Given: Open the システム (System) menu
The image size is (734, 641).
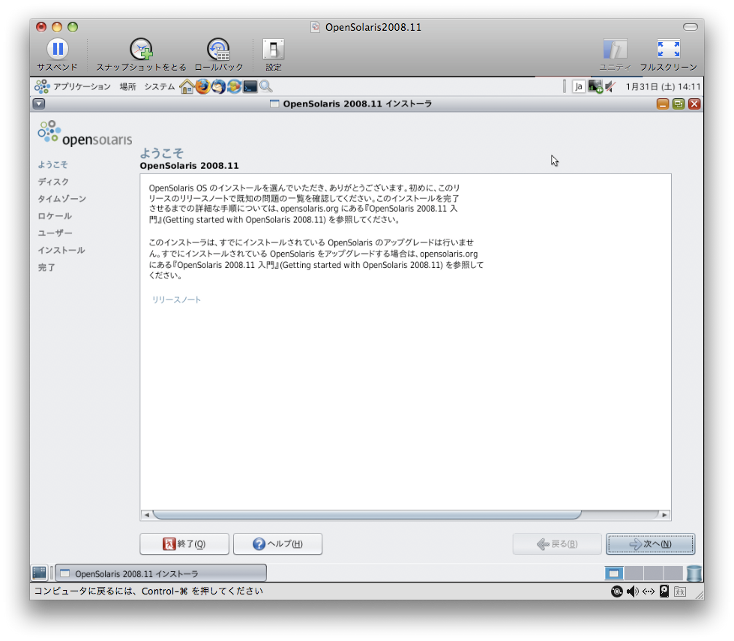Looking at the screenshot, I should click(x=159, y=87).
